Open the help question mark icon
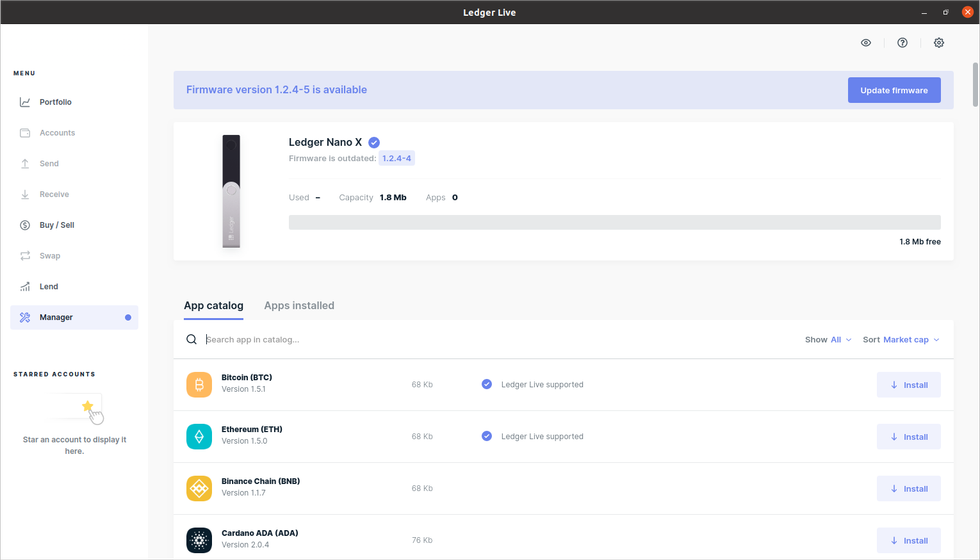 click(902, 43)
